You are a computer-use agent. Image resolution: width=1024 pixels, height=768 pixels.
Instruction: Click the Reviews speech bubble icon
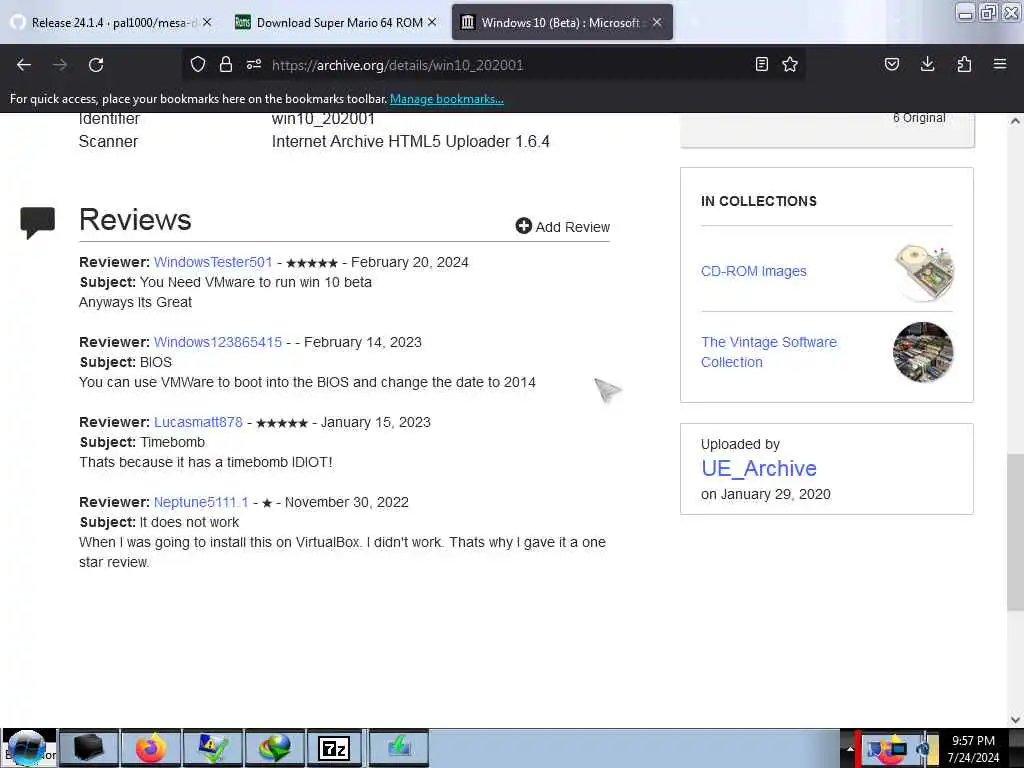37,222
